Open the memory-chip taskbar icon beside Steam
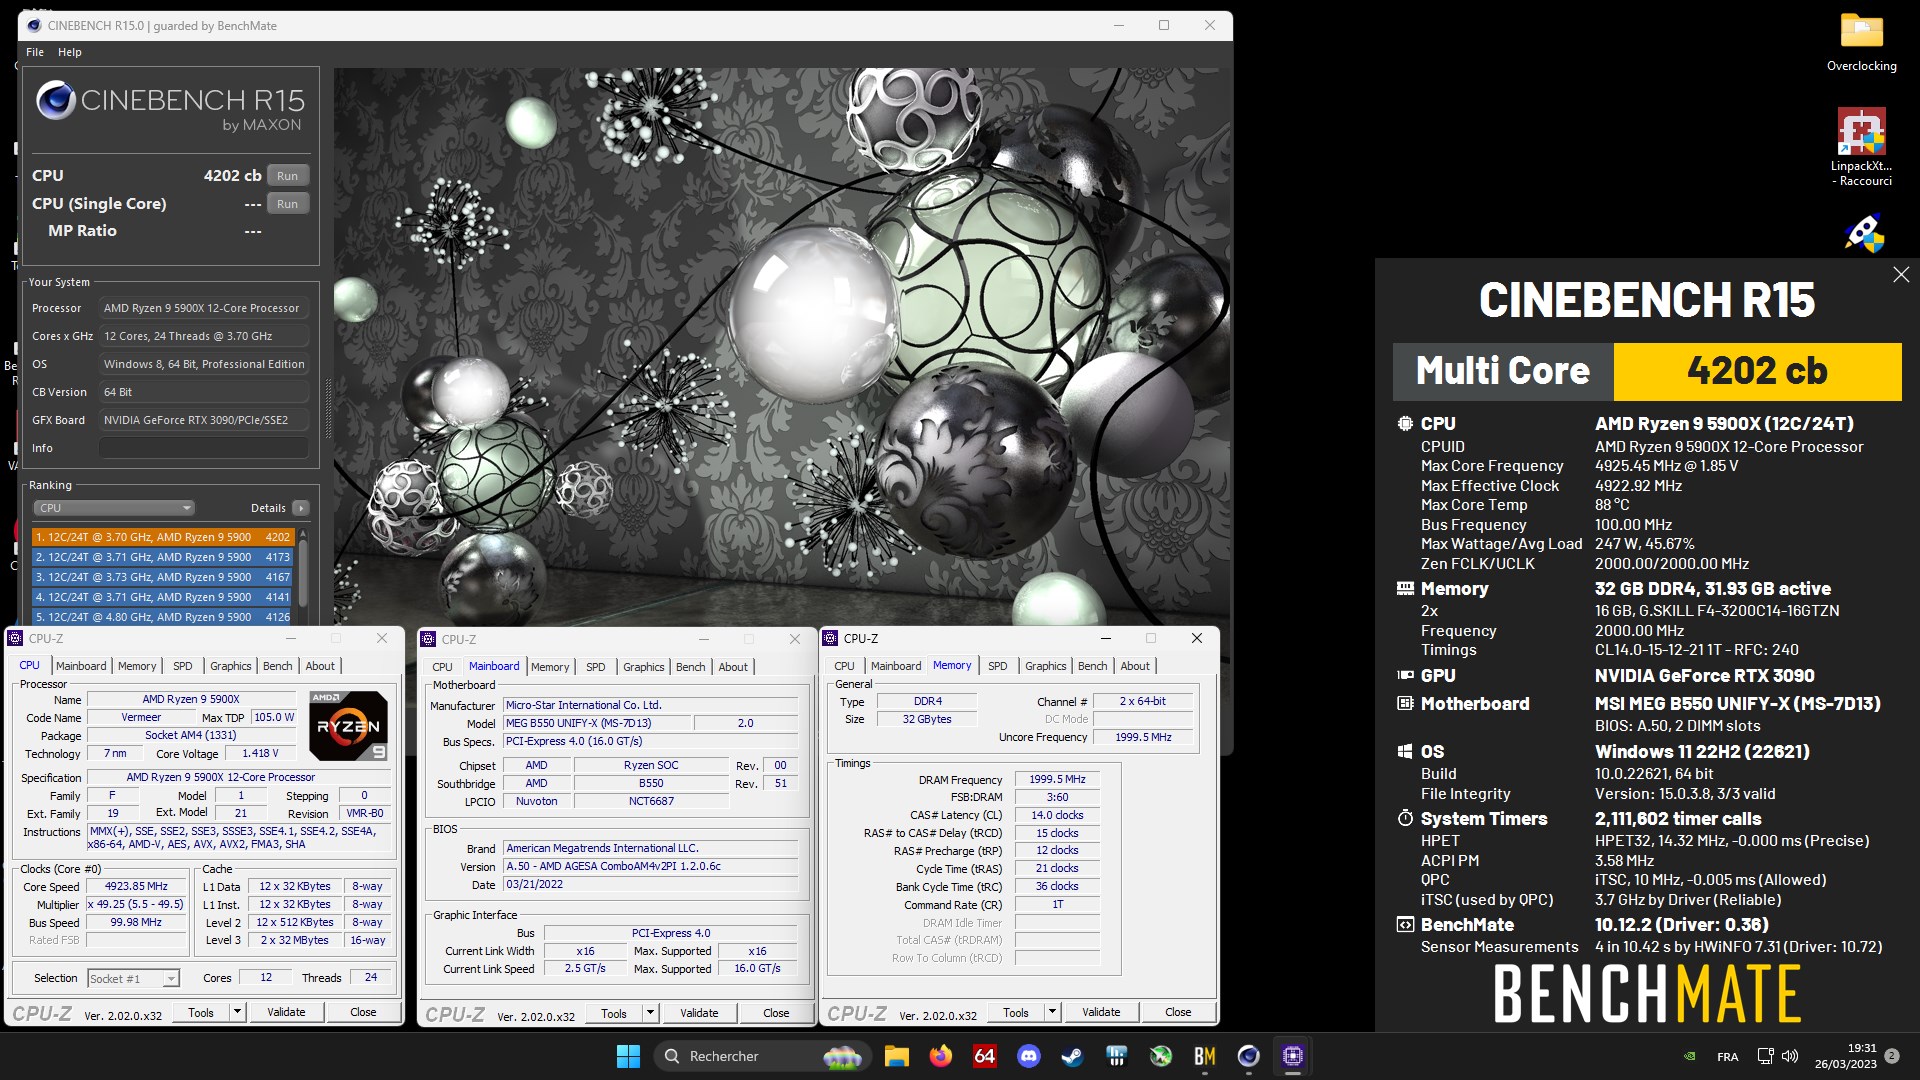Screen dimensions: 1920x1080 (x=1116, y=1056)
